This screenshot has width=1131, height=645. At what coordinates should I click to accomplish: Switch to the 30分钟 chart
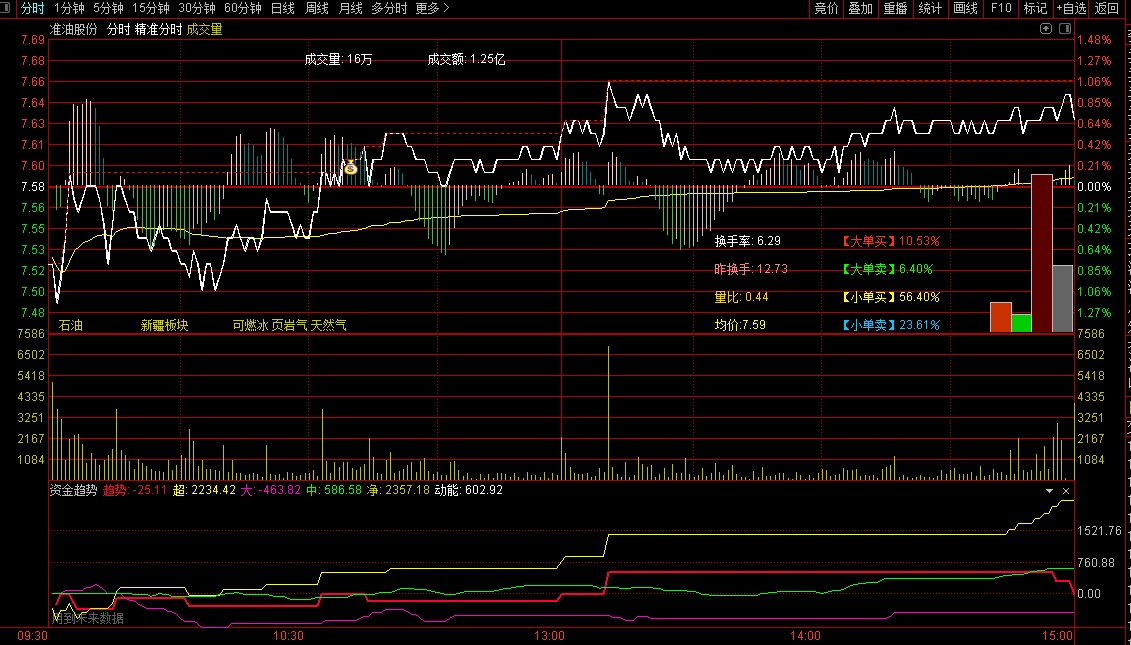(x=197, y=9)
